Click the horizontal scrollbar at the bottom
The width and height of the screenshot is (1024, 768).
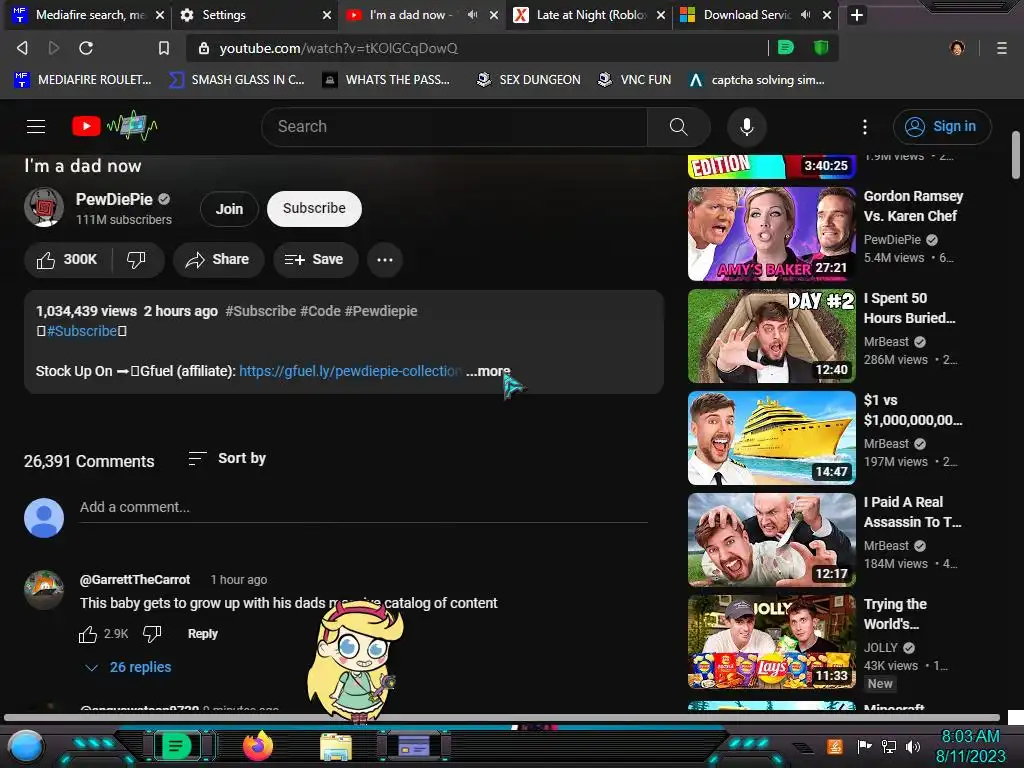click(x=502, y=718)
